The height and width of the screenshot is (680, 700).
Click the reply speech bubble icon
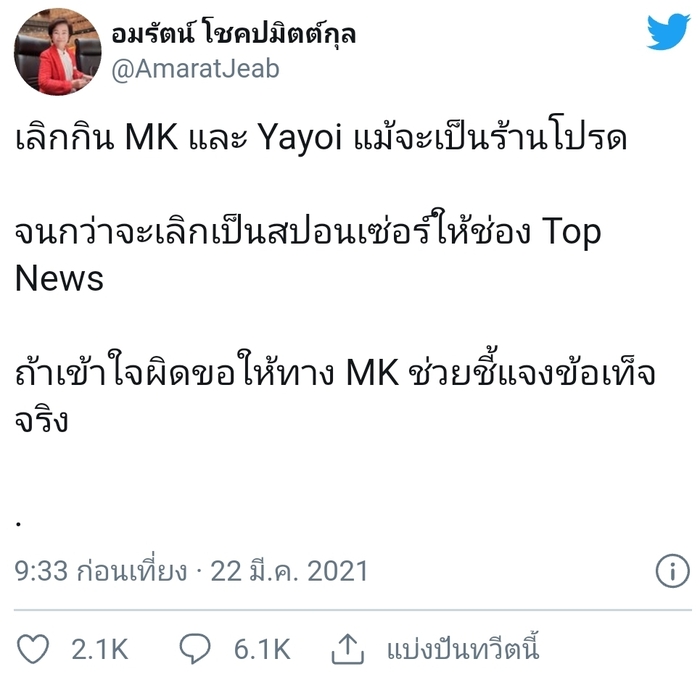195,648
